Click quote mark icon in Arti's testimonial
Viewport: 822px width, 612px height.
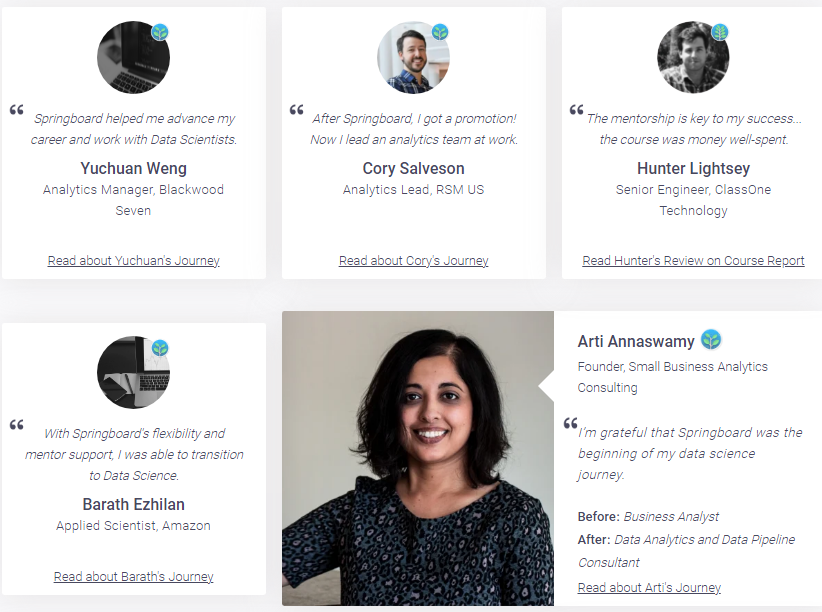click(x=571, y=423)
